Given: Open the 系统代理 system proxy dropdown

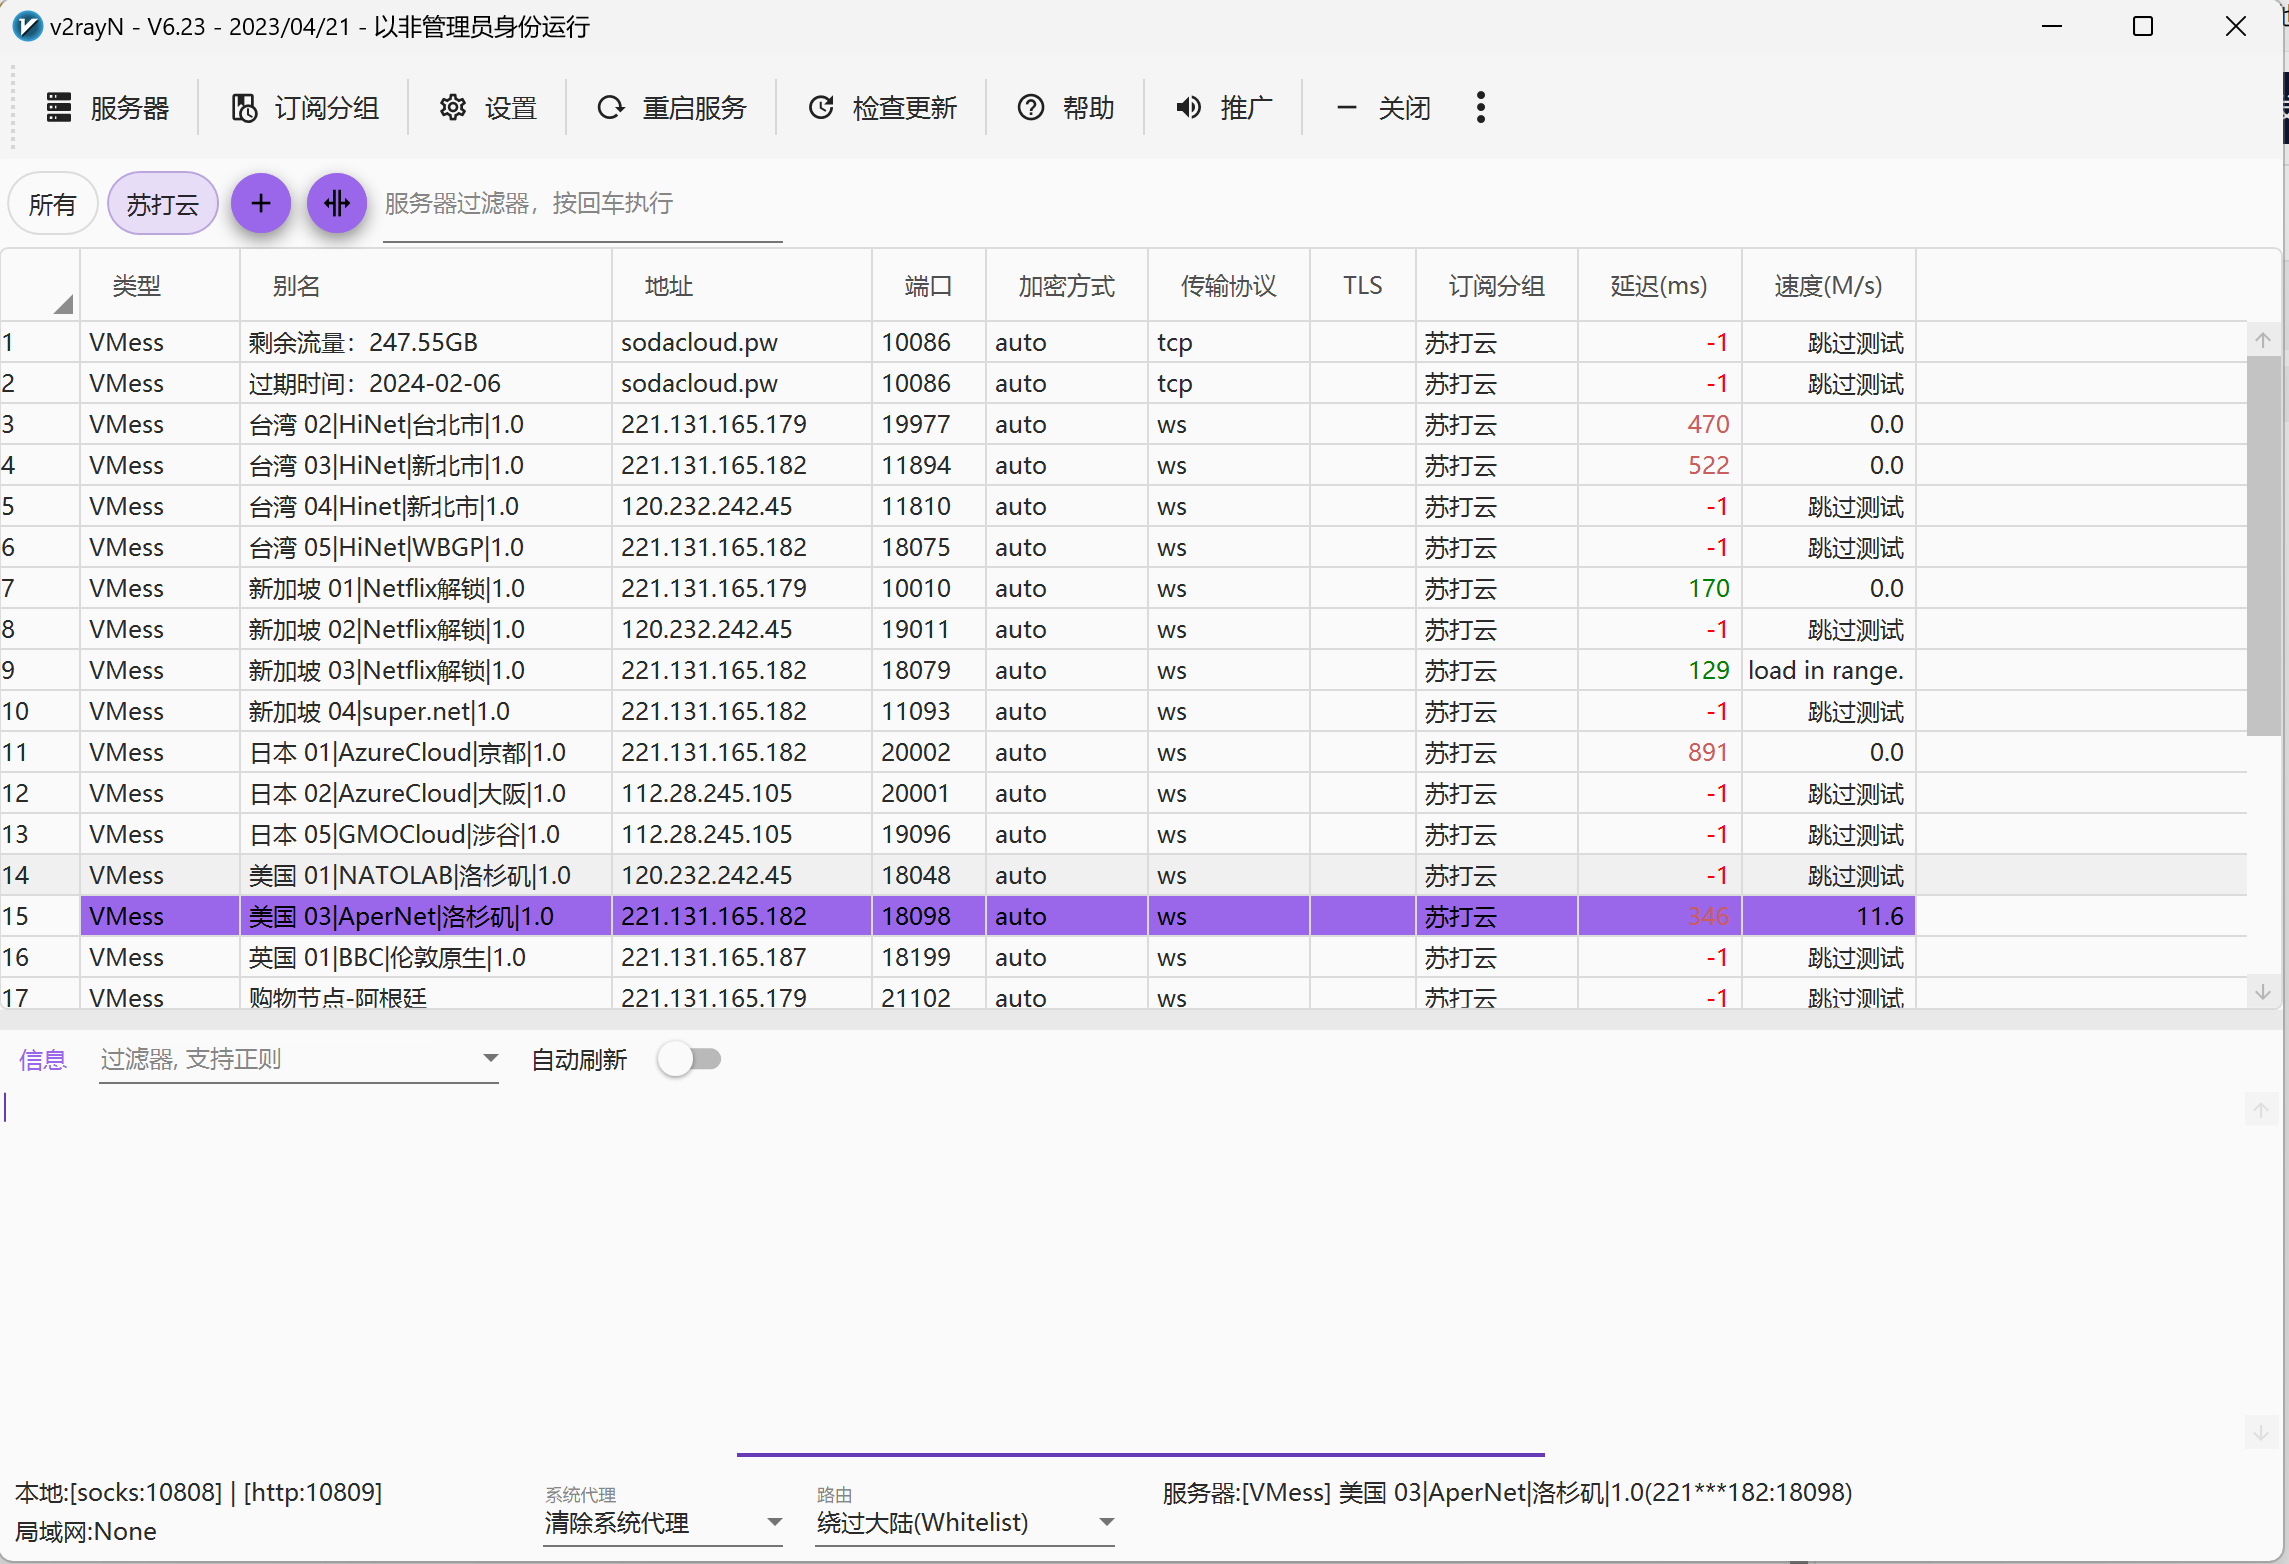Looking at the screenshot, I should coord(662,1522).
